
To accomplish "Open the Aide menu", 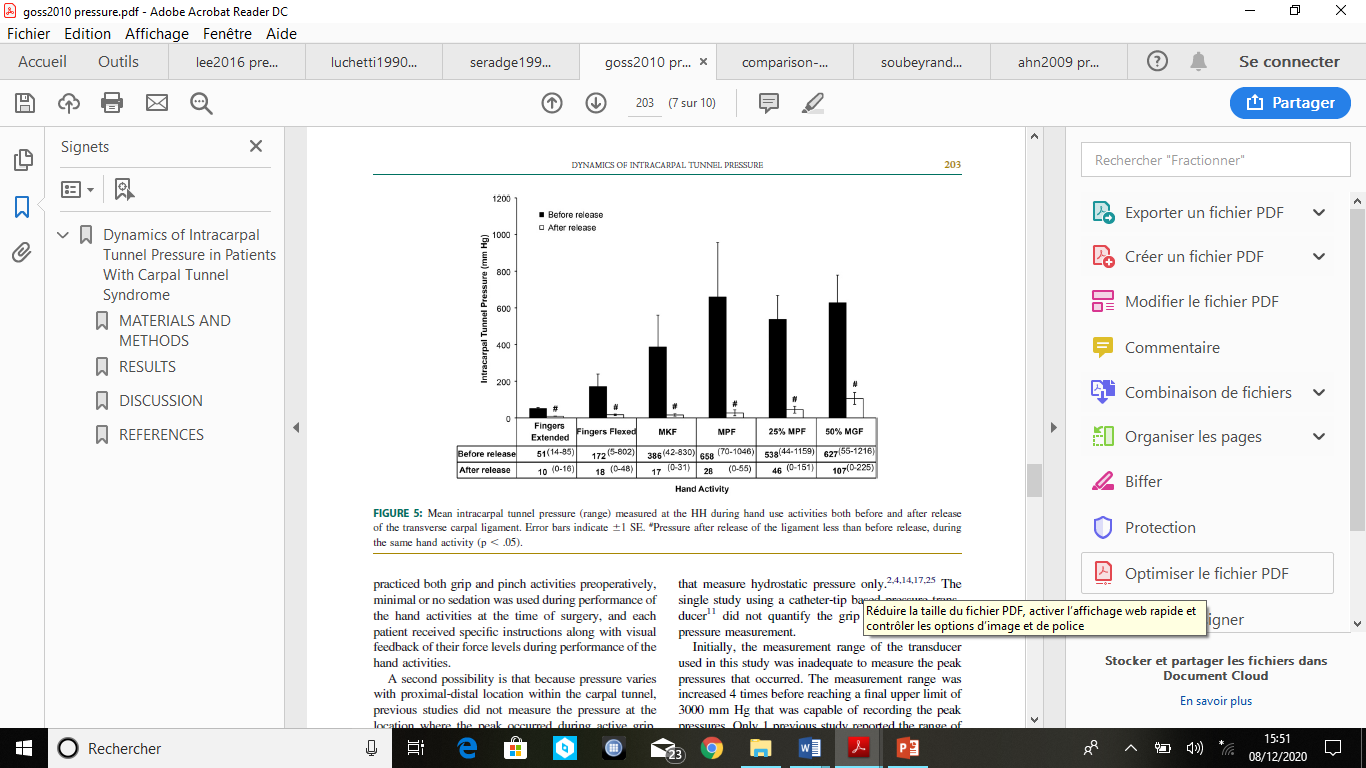I will tap(281, 33).
